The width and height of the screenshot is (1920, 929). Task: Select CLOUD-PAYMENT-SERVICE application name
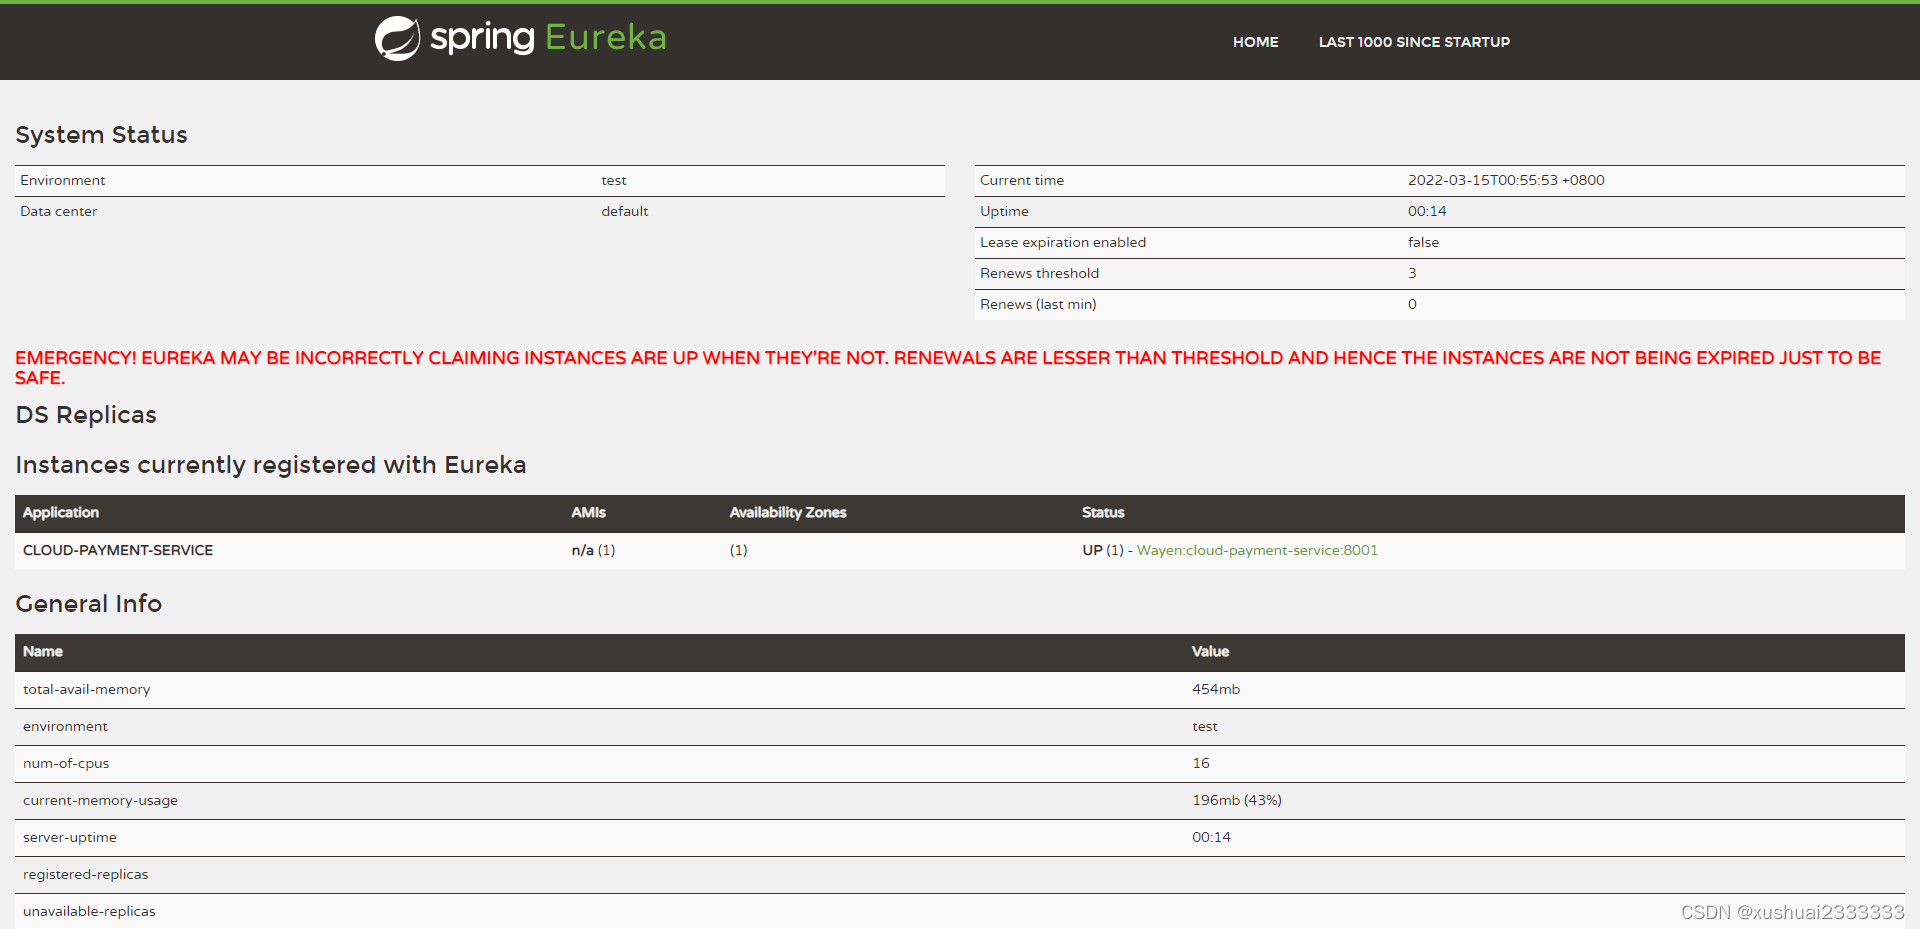(x=118, y=550)
